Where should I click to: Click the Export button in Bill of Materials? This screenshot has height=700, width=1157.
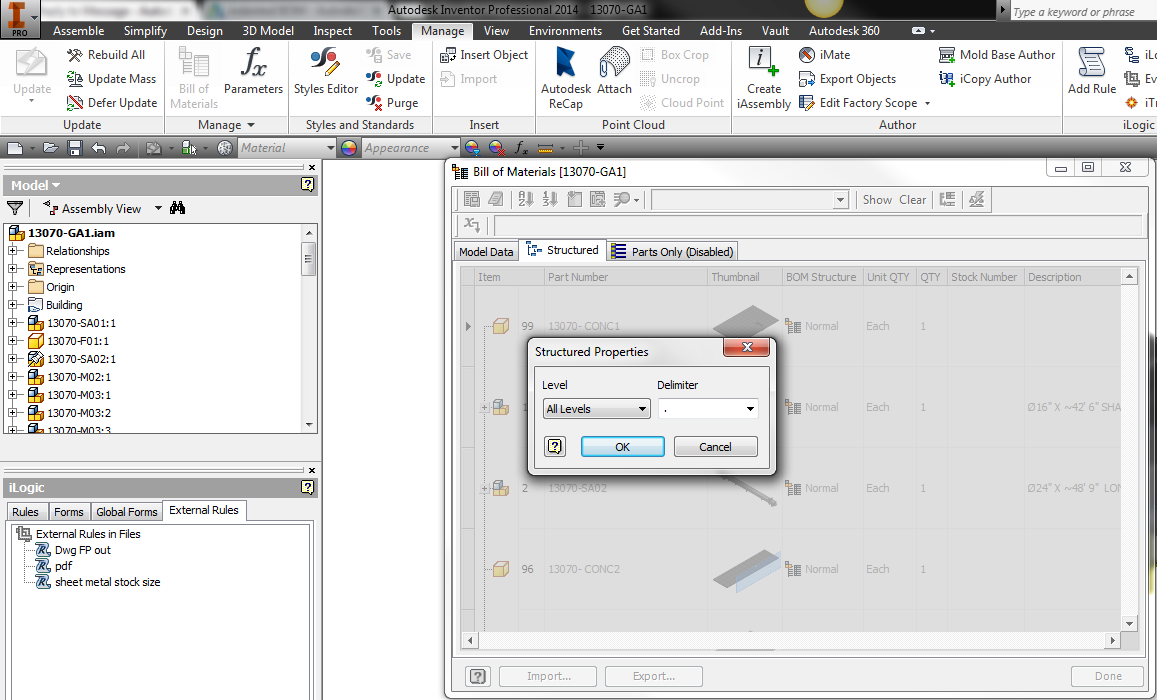point(653,675)
